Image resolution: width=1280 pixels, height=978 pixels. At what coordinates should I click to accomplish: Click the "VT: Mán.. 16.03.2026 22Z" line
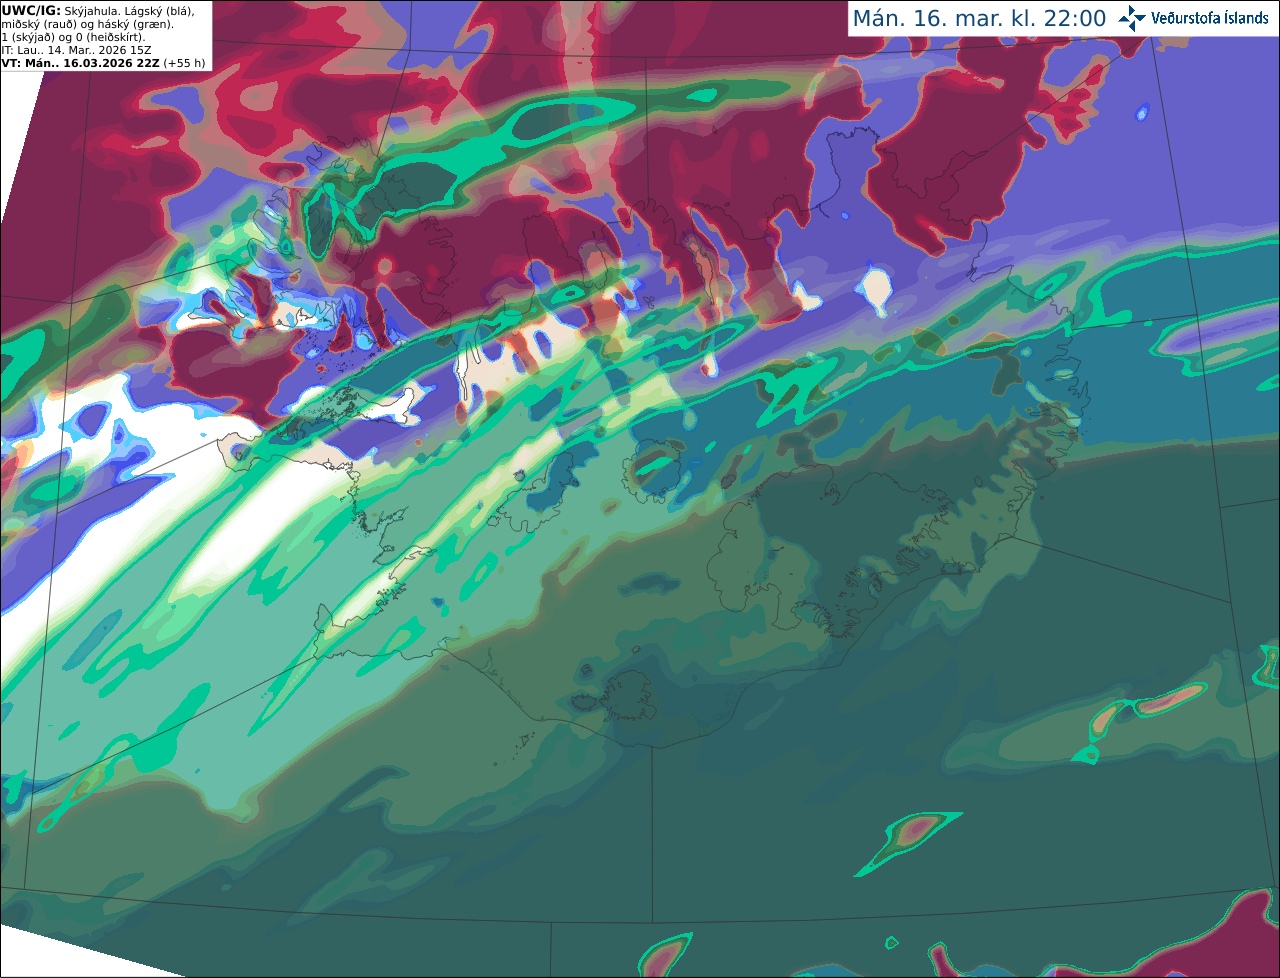(x=81, y=63)
